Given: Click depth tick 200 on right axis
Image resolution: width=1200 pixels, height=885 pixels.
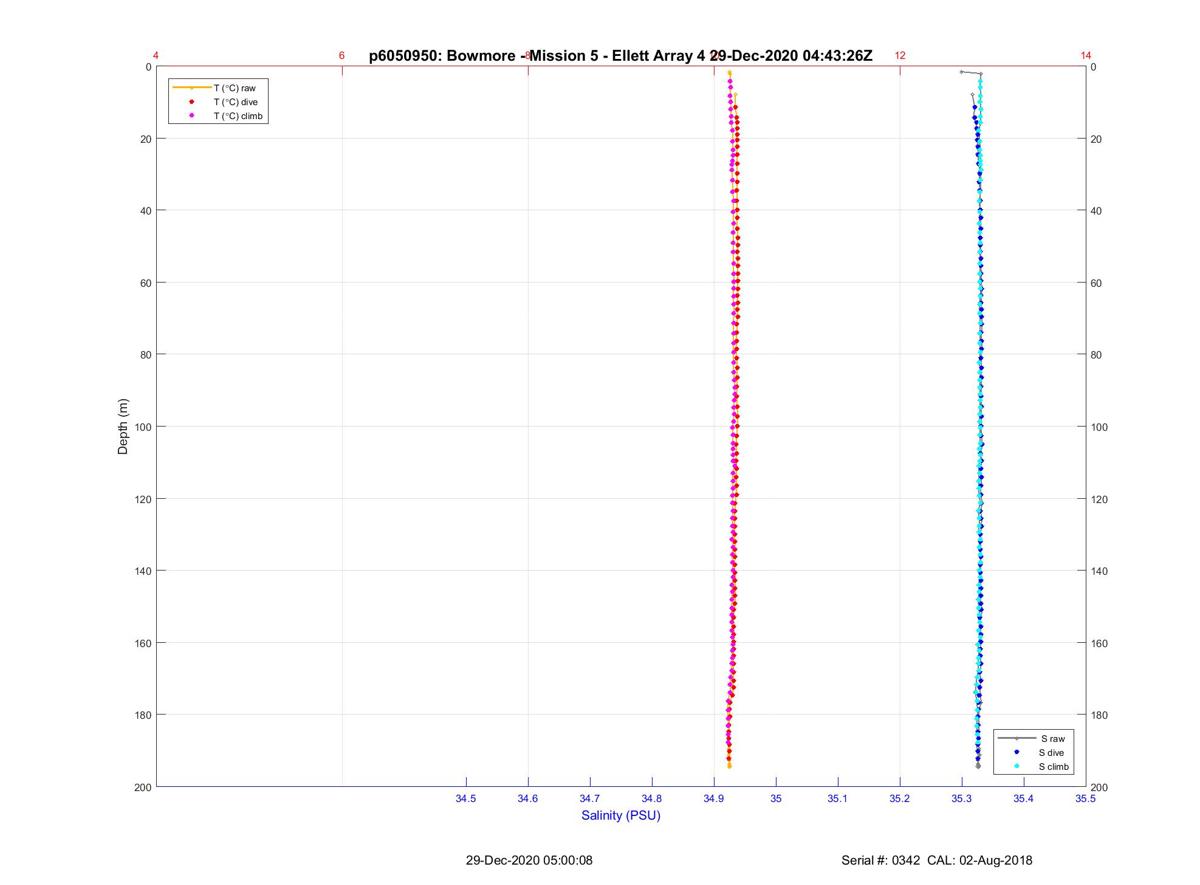Looking at the screenshot, I should pyautogui.click(x=1100, y=788).
